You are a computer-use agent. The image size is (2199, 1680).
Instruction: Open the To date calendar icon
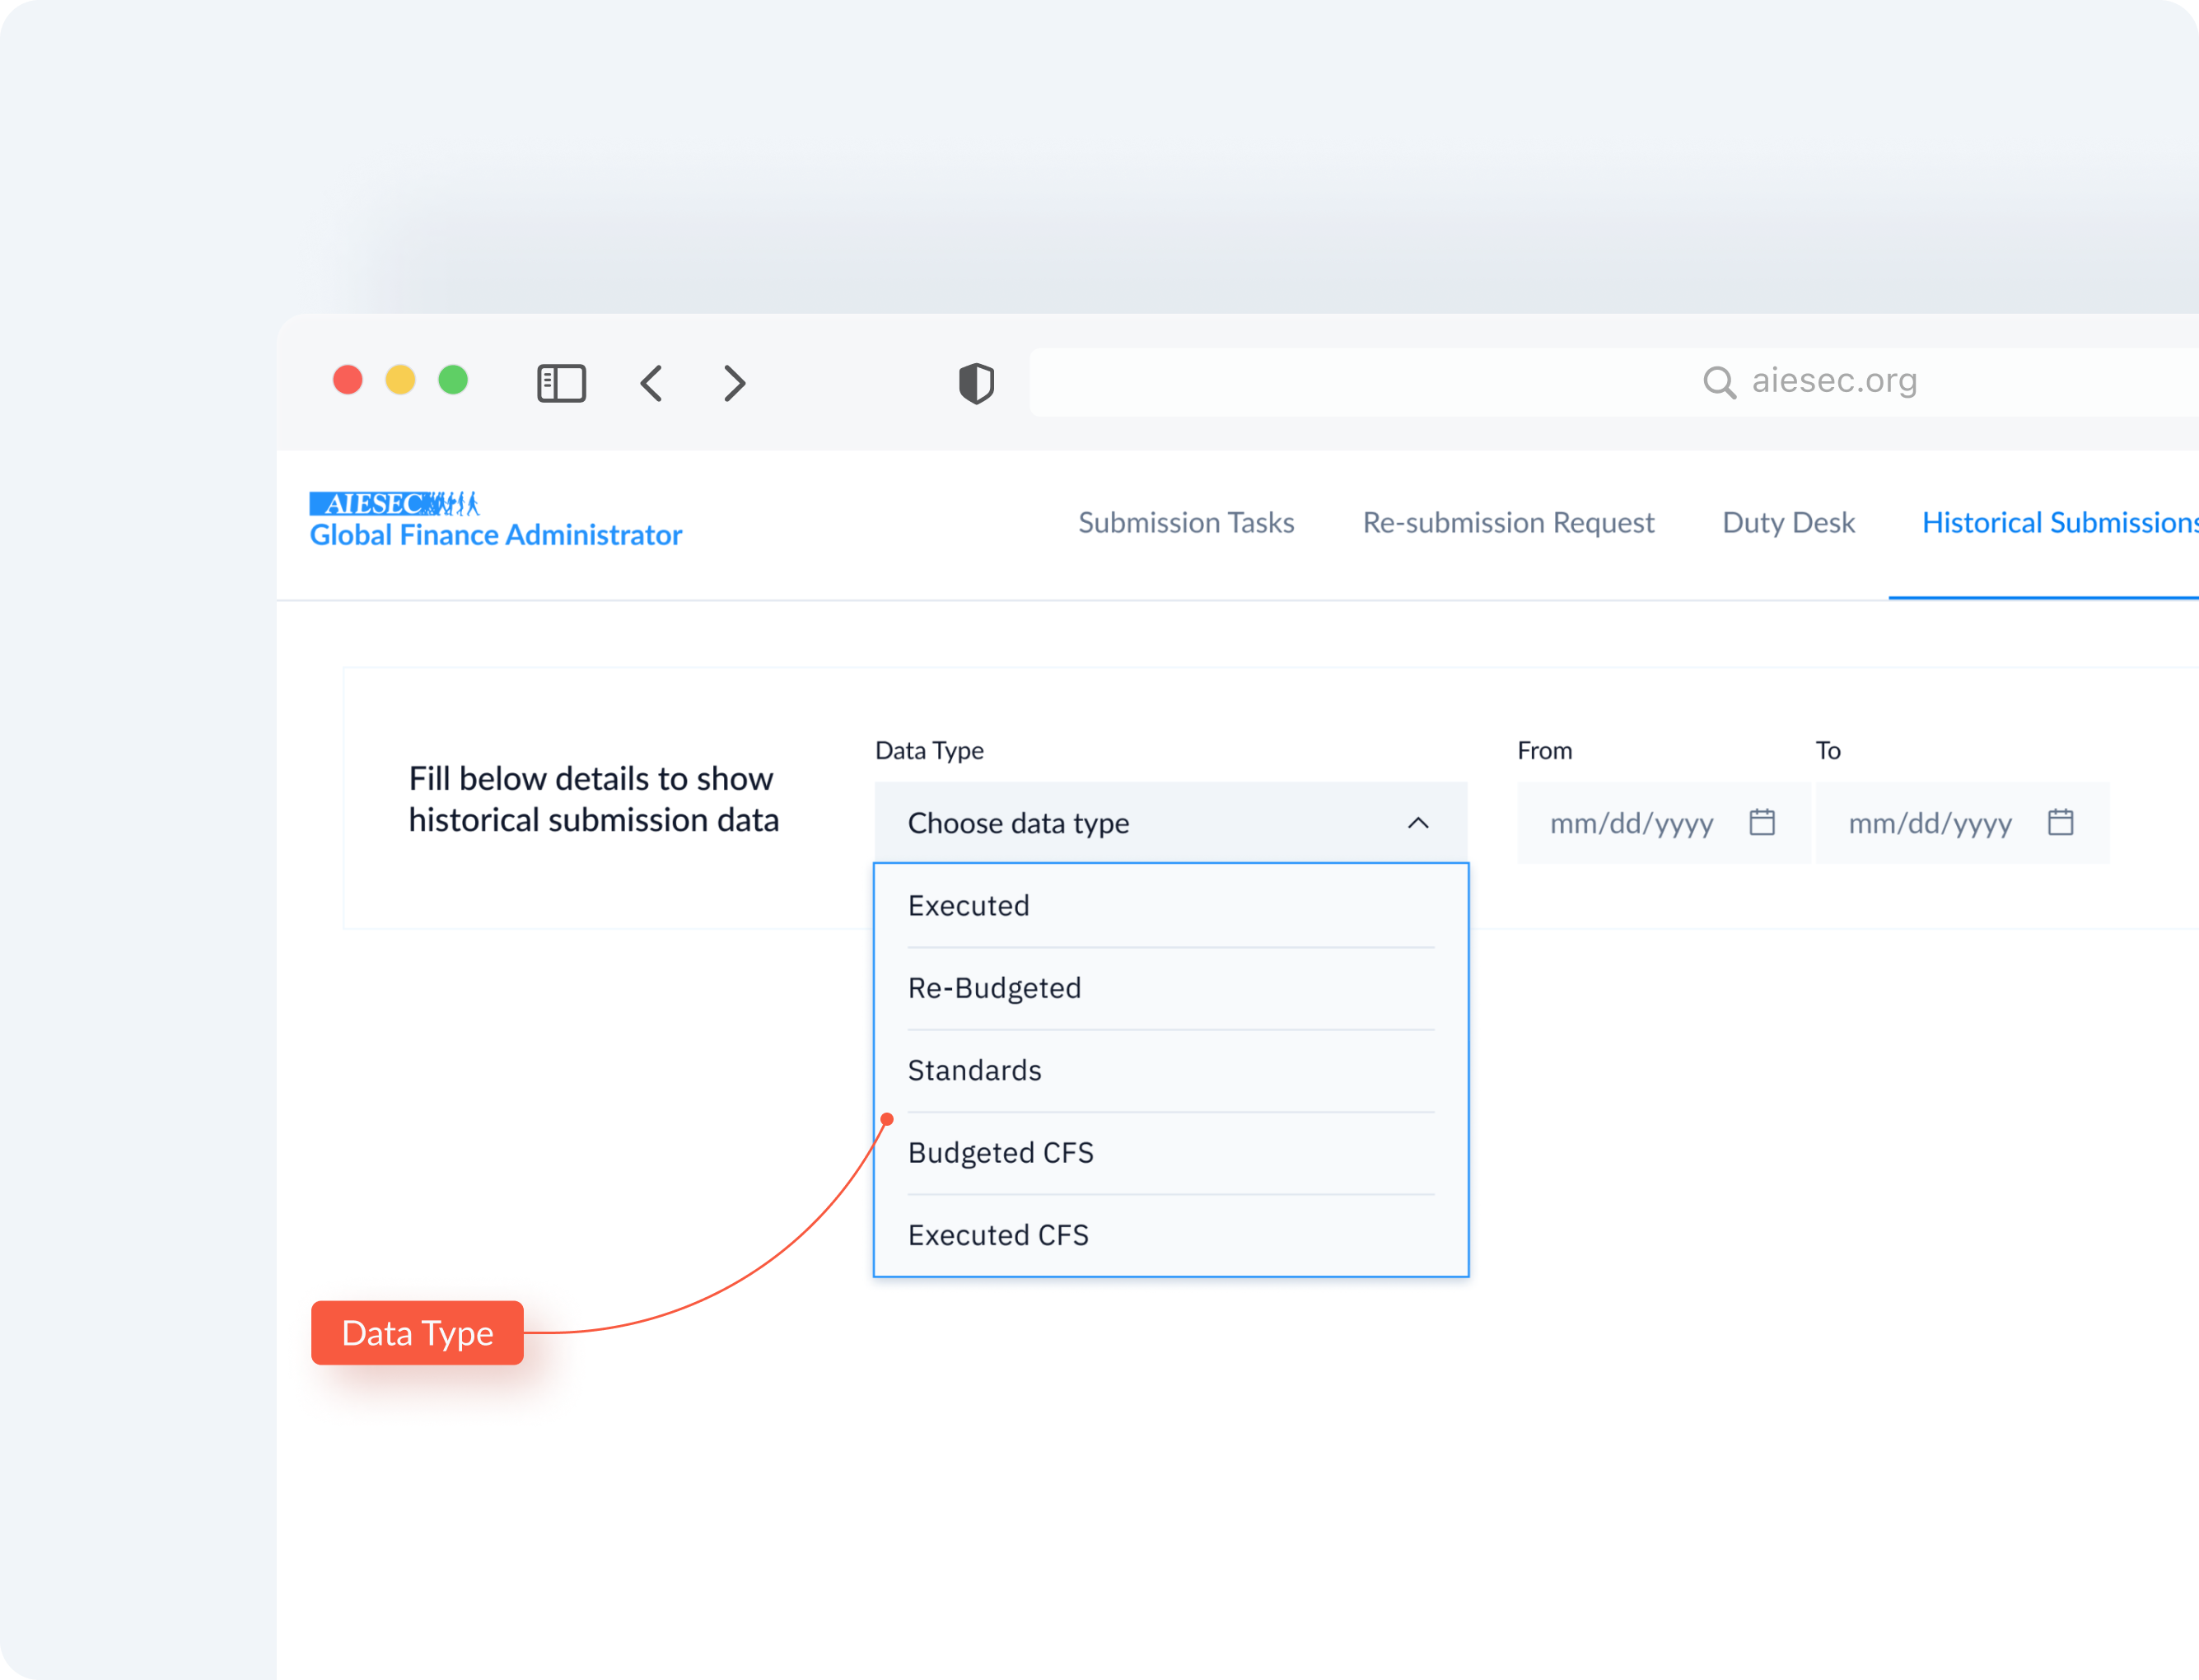2060,822
